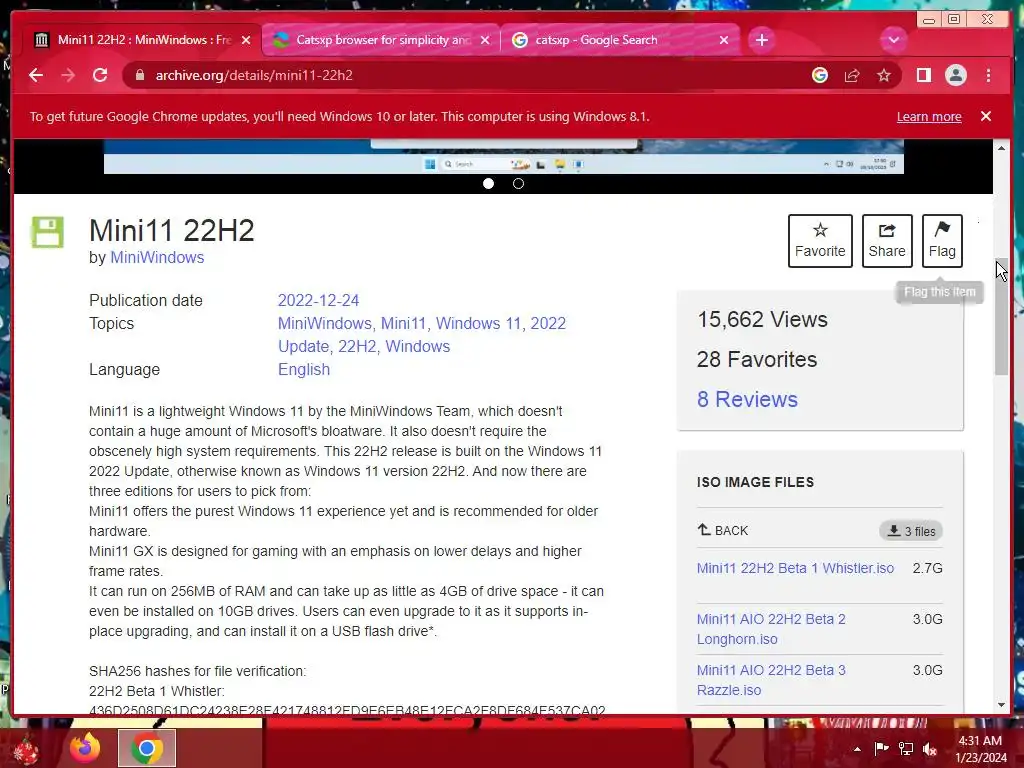This screenshot has width=1024, height=768.
Task: Open Action Center flag icon
Action: (x=881, y=749)
